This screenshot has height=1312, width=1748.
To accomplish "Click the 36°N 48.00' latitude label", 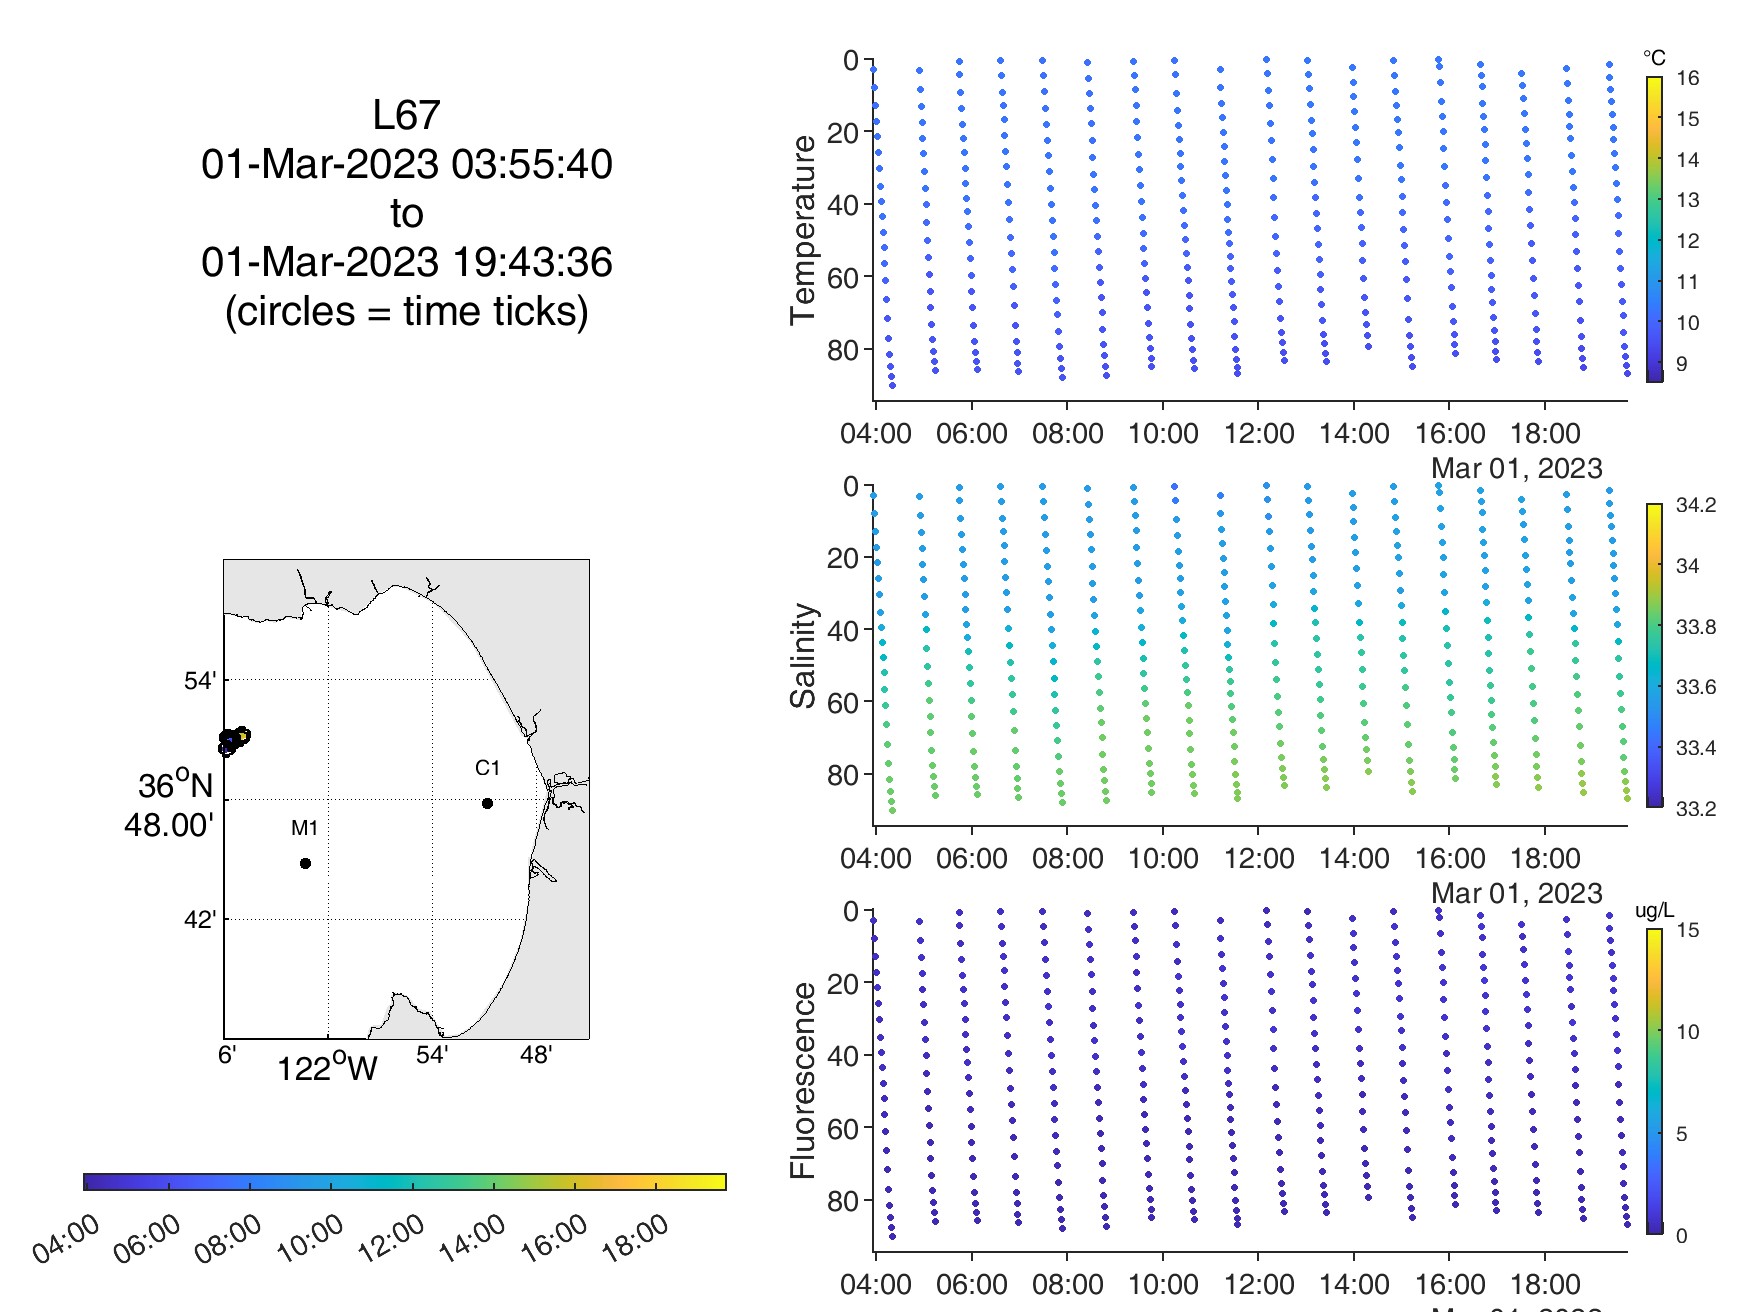I will pyautogui.click(x=170, y=805).
